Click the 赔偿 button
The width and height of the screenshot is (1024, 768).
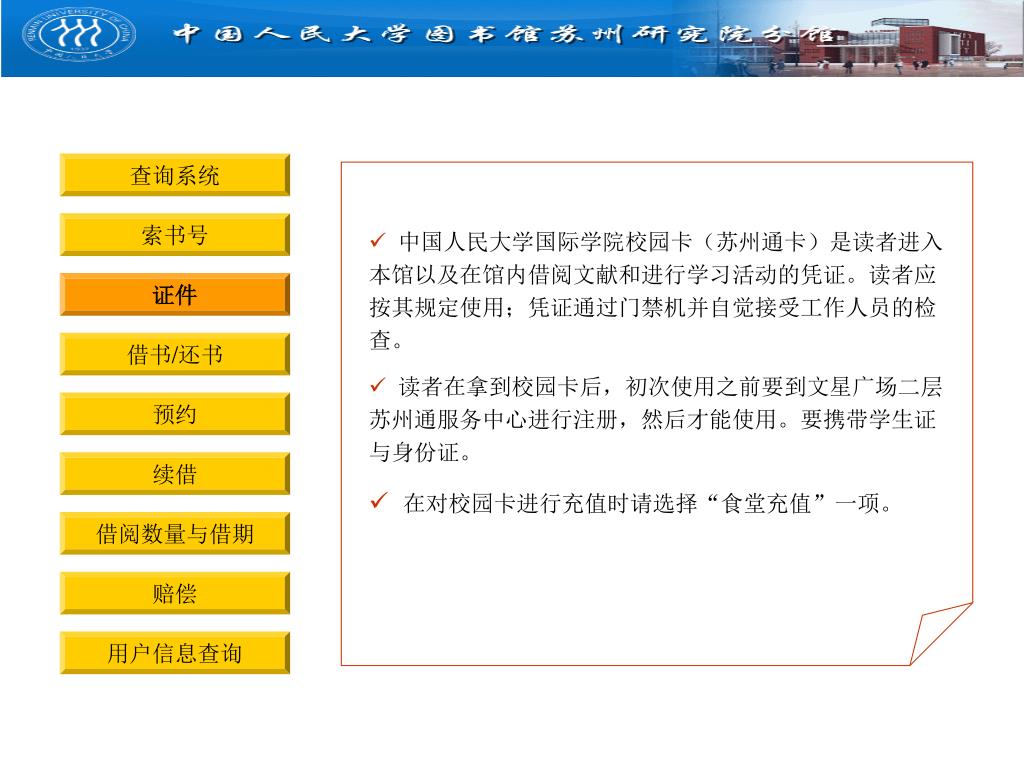(174, 593)
